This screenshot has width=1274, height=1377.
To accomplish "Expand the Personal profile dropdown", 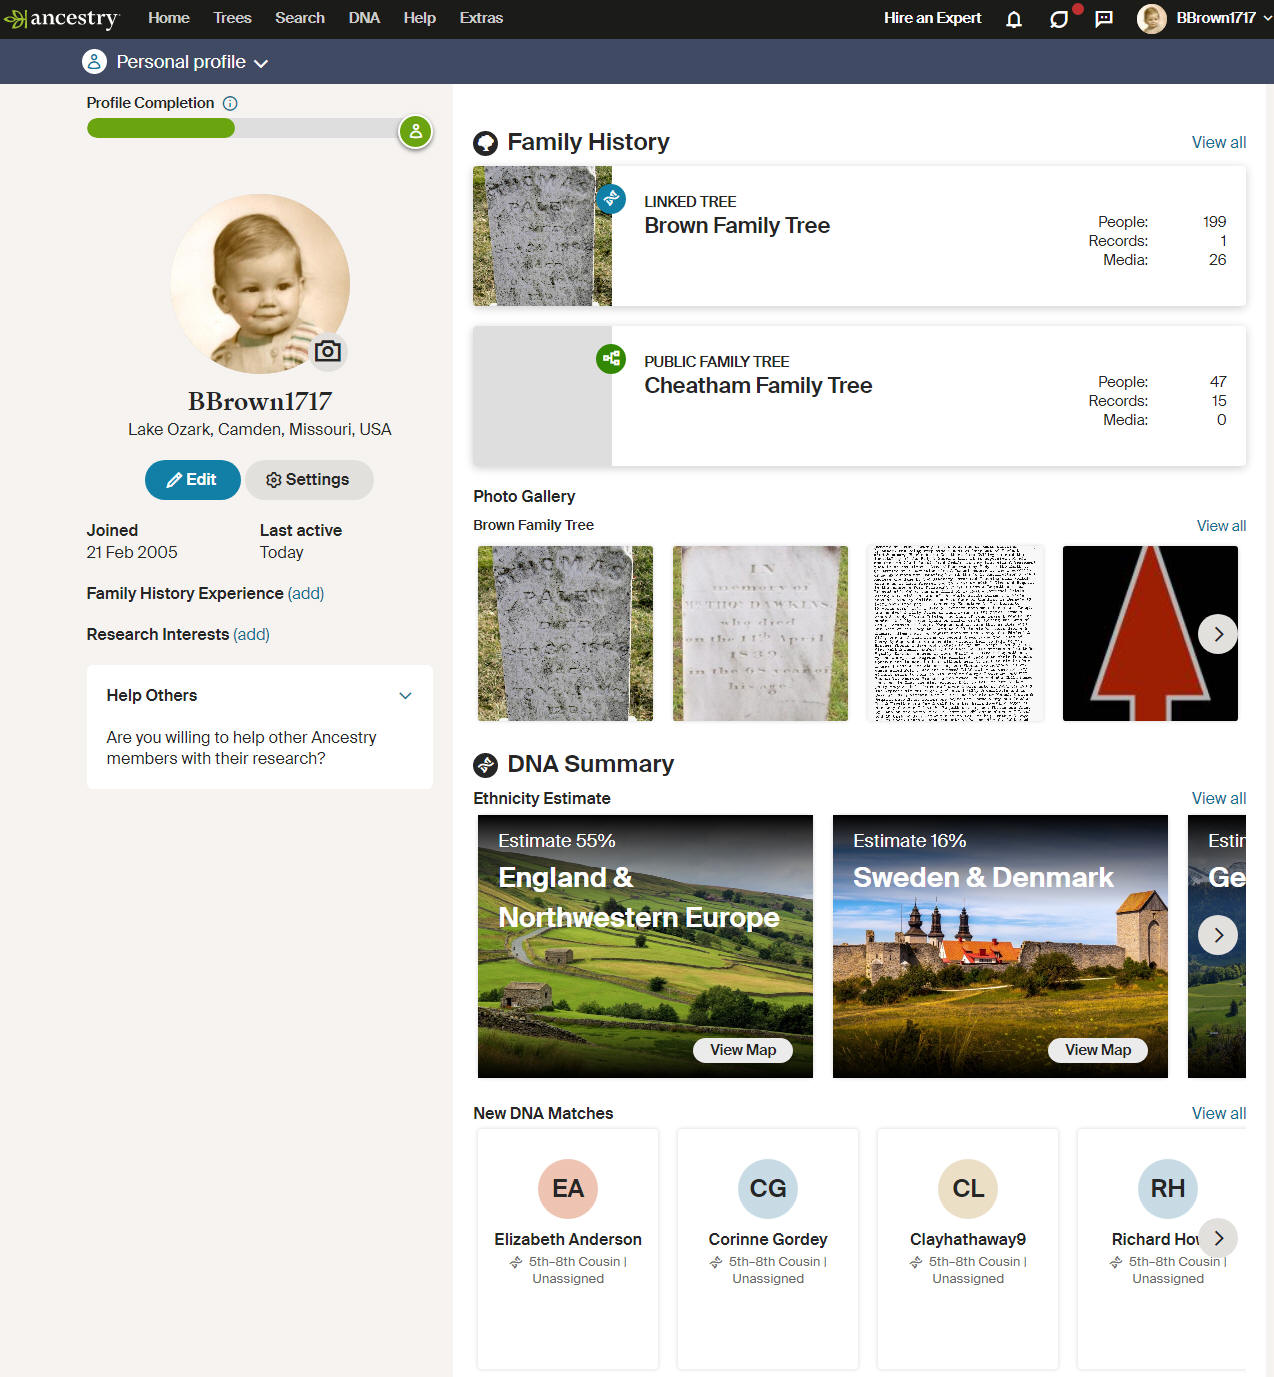I will pyautogui.click(x=176, y=62).
